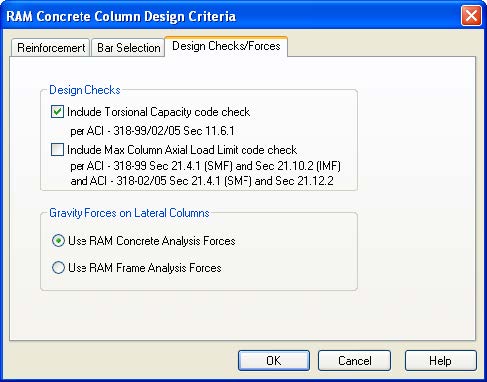Open Help for design criteria
This screenshot has height=382, width=487.
440,361
